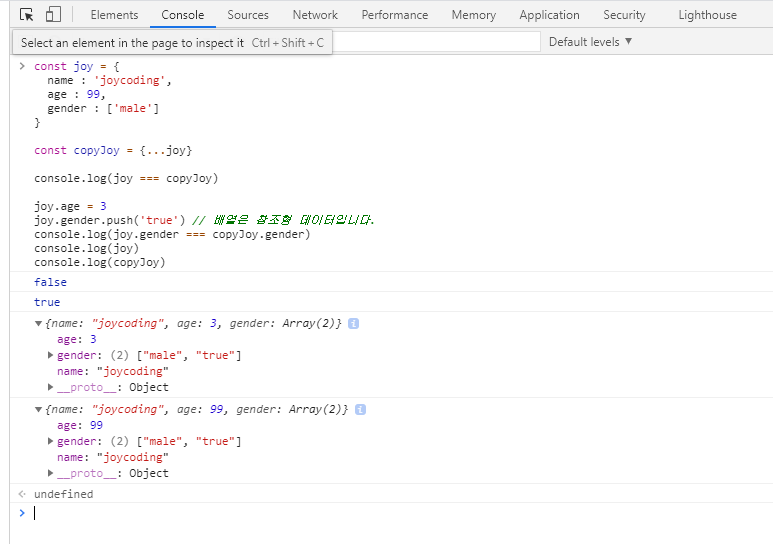Image resolution: width=773 pixels, height=544 pixels.
Task: Open the Network tab
Action: pos(315,15)
